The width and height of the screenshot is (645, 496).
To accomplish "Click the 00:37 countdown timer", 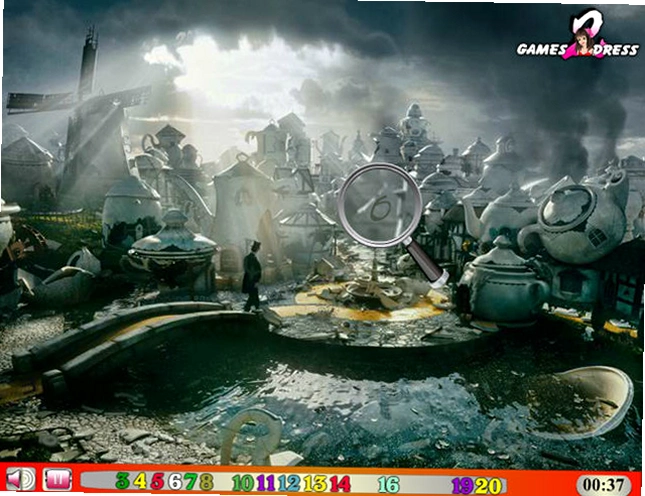I will pyautogui.click(x=603, y=484).
